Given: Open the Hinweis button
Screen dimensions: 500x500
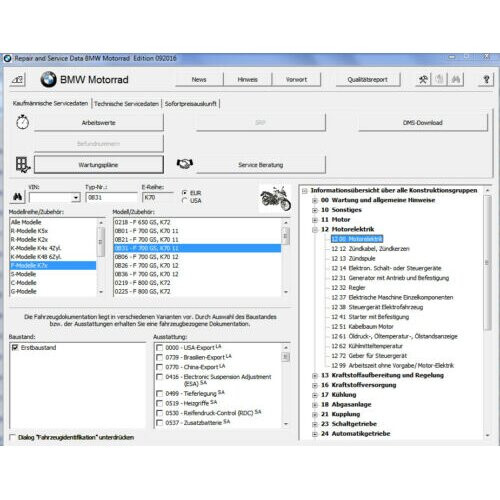Looking at the screenshot, I should (x=248, y=79).
